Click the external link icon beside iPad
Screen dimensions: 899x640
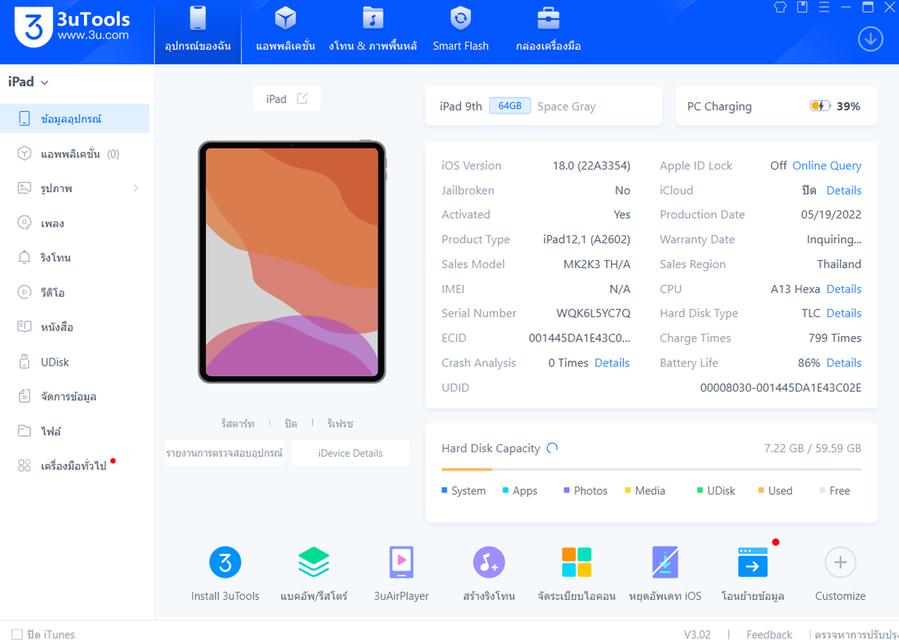pyautogui.click(x=302, y=99)
